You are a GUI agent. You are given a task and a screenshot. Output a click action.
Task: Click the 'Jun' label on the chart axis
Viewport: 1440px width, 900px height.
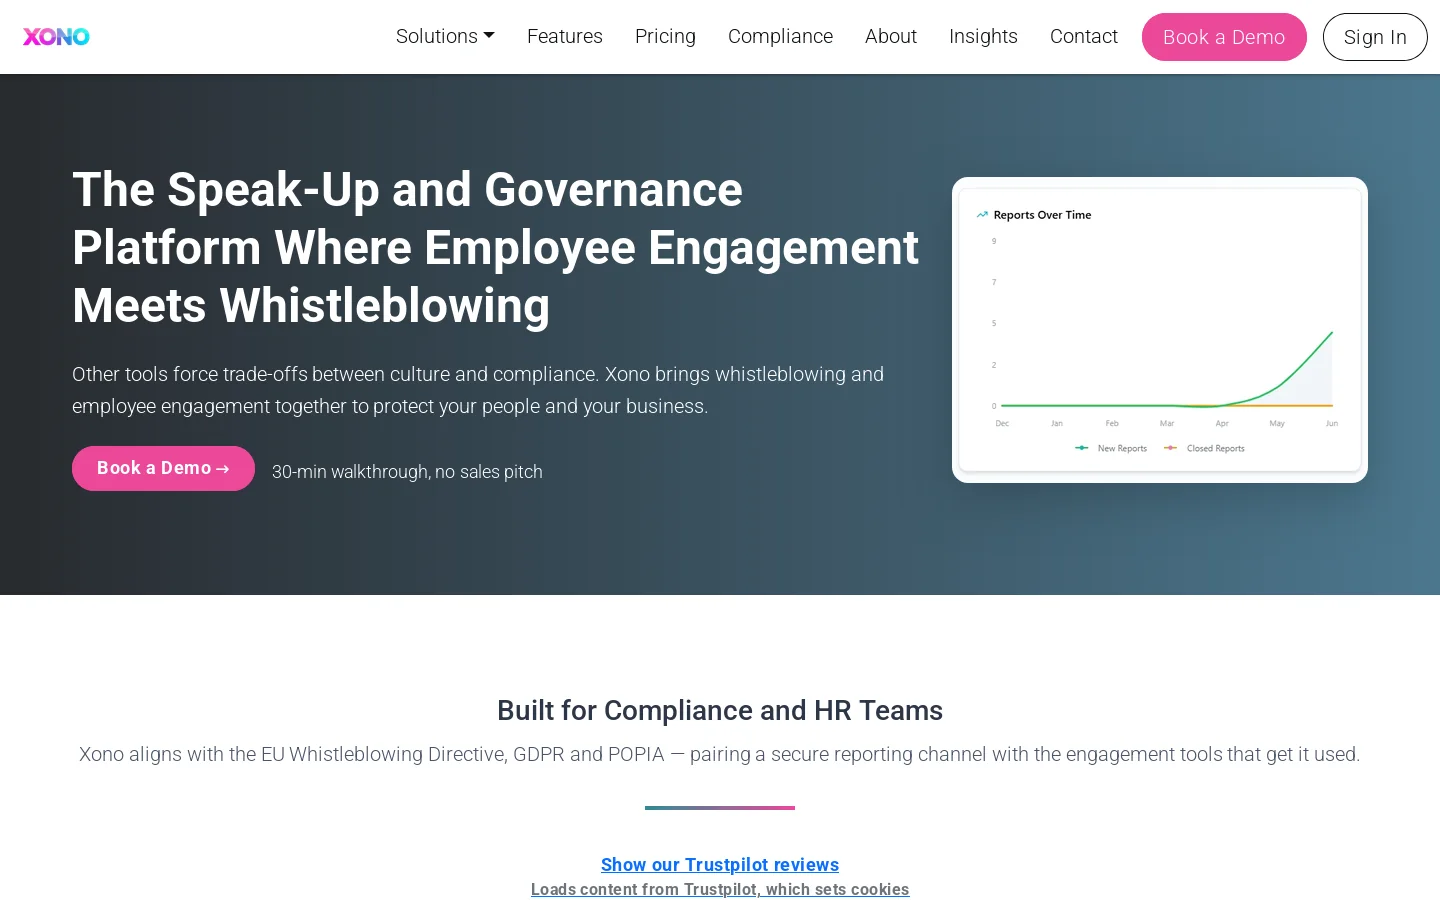click(x=1332, y=424)
